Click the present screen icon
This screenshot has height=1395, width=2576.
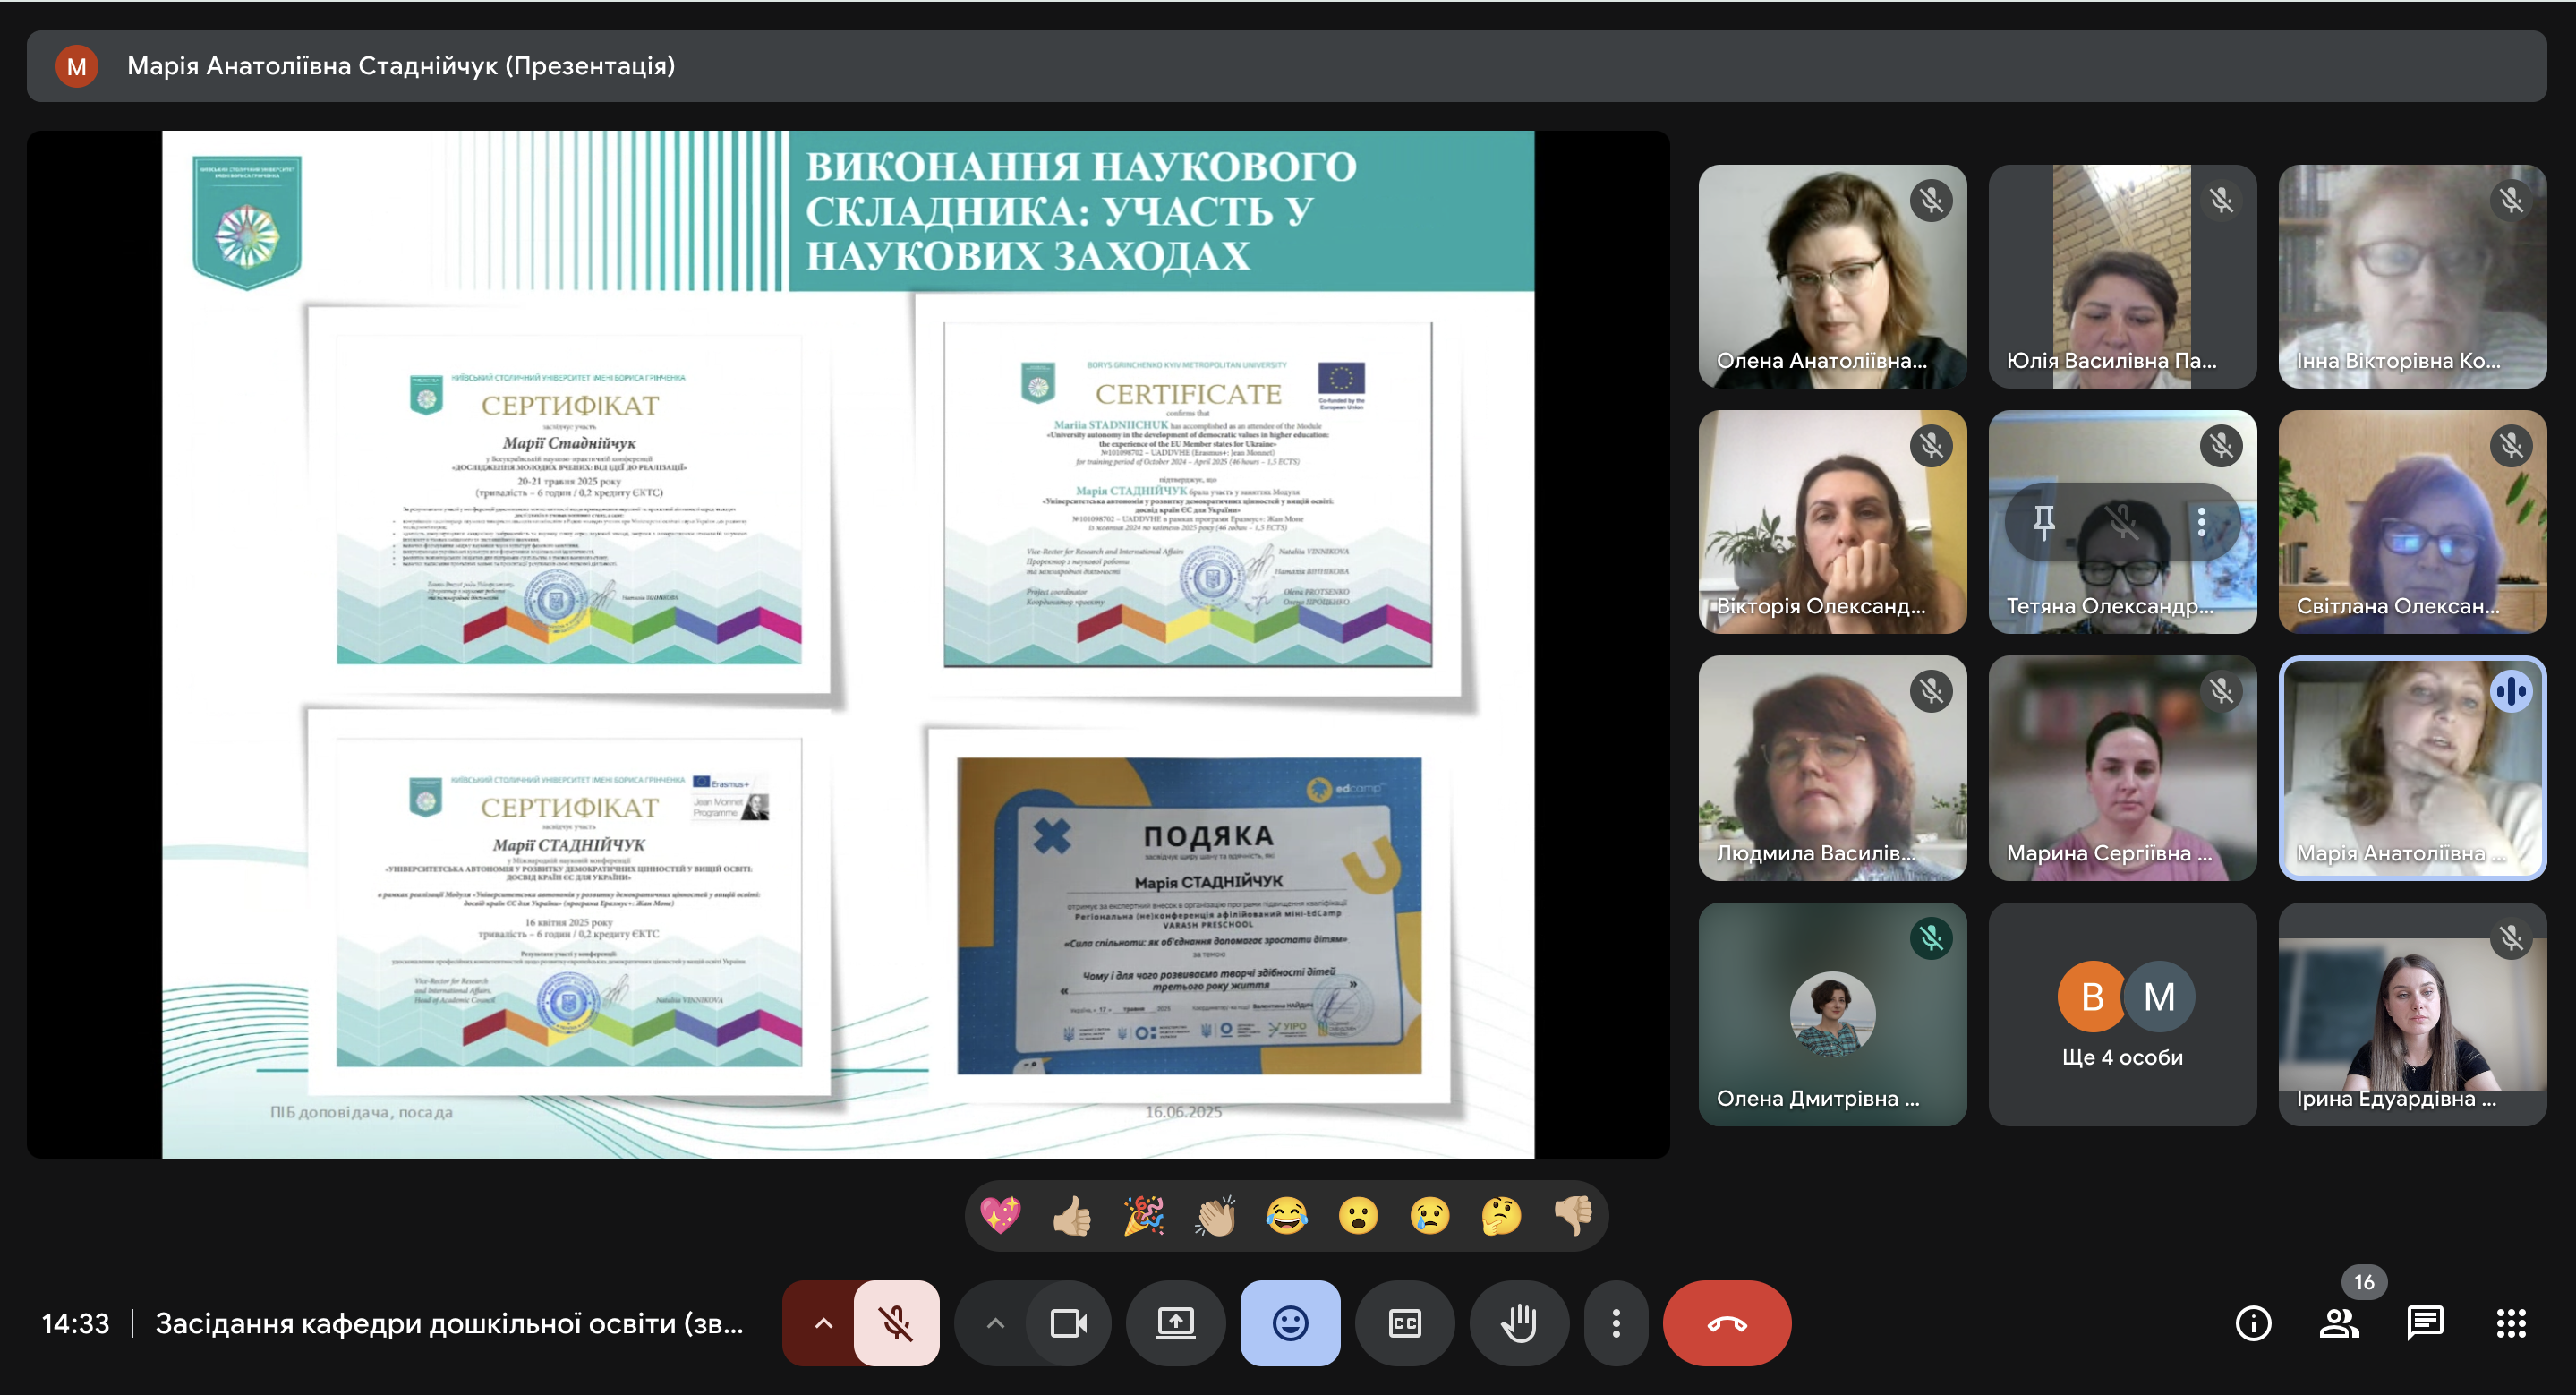tap(1175, 1323)
